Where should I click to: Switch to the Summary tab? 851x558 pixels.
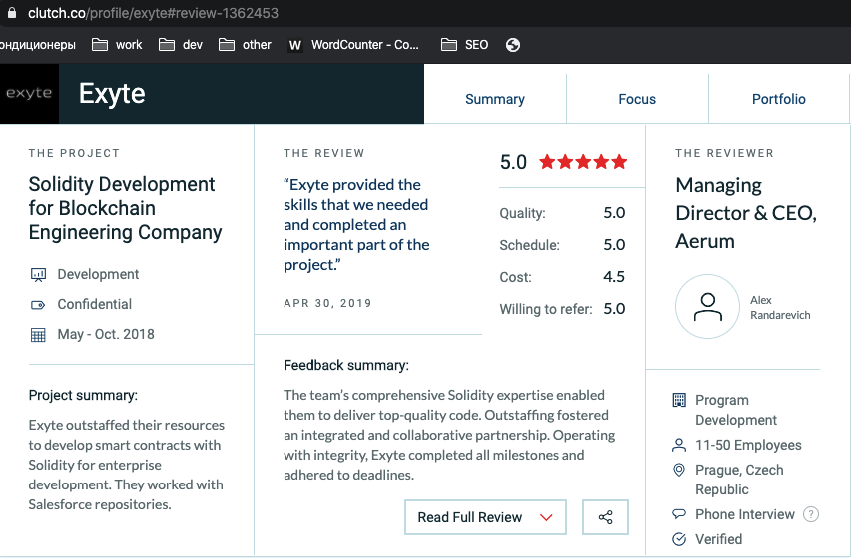(x=495, y=99)
